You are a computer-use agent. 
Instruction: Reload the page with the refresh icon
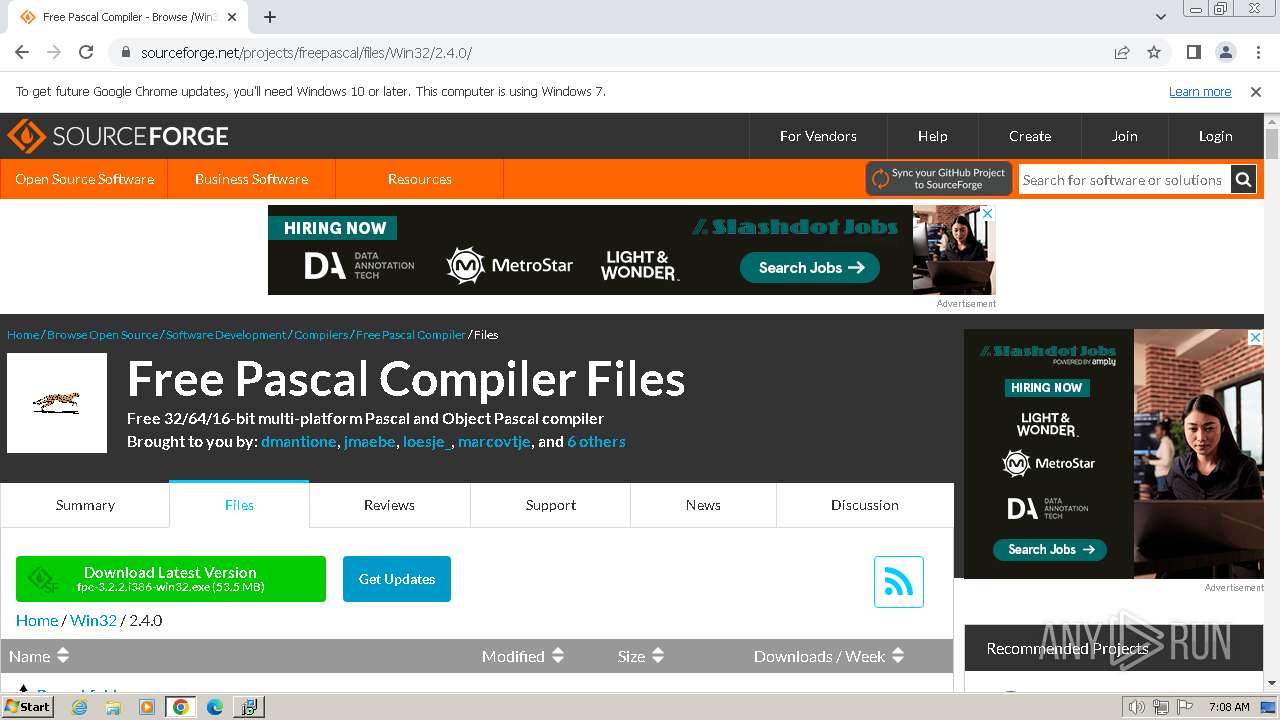click(x=86, y=52)
